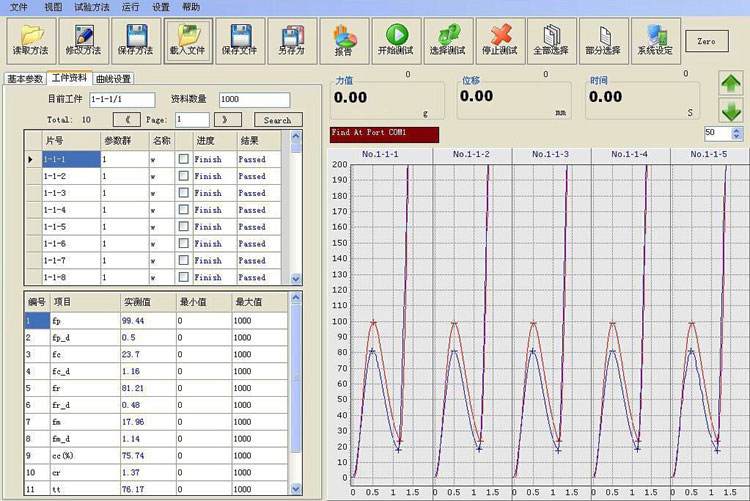Click the 载入文件 (Load File) toolbar icon
Viewport: 750px width, 501px height.
coord(188,40)
